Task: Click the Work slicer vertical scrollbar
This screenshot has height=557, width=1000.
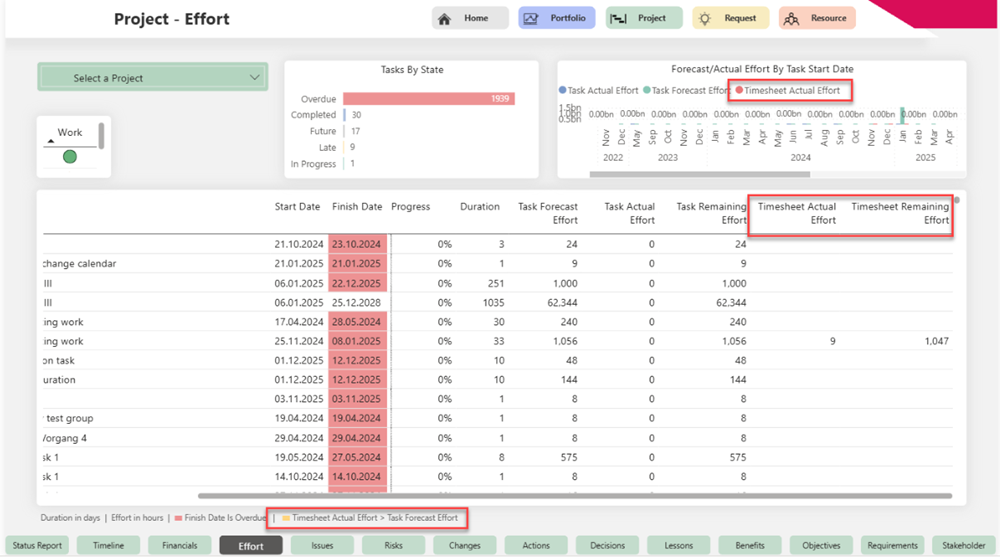Action: (101, 136)
